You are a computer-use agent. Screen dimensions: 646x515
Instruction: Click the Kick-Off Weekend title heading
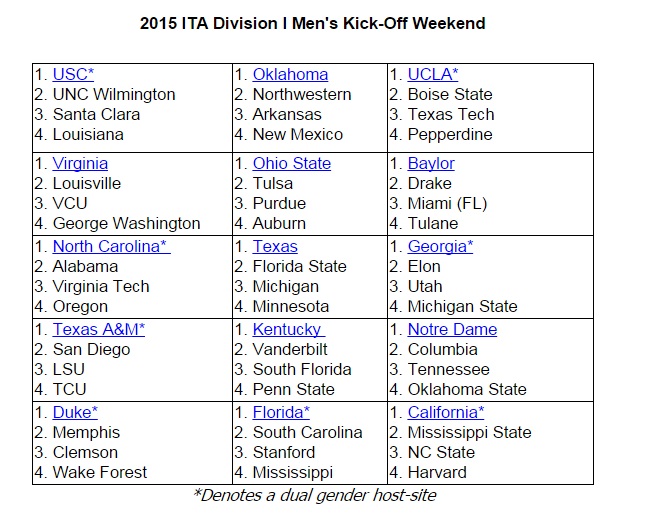click(x=313, y=23)
